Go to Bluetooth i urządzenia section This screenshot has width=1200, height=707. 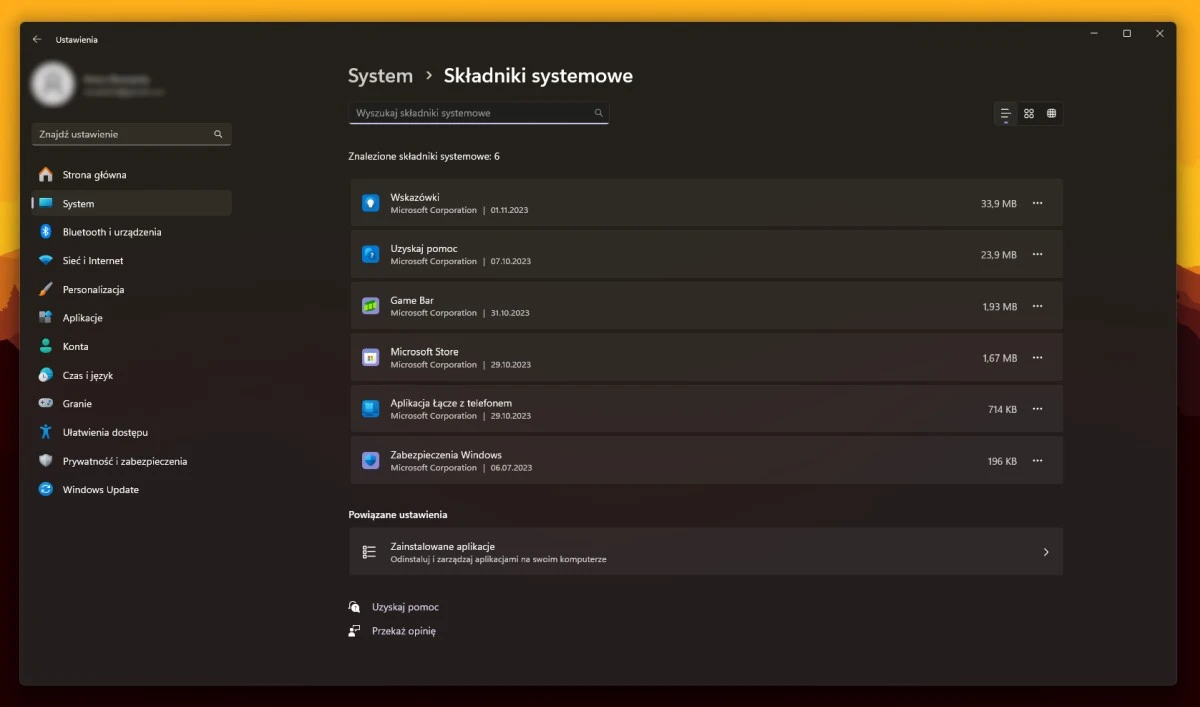pos(111,232)
